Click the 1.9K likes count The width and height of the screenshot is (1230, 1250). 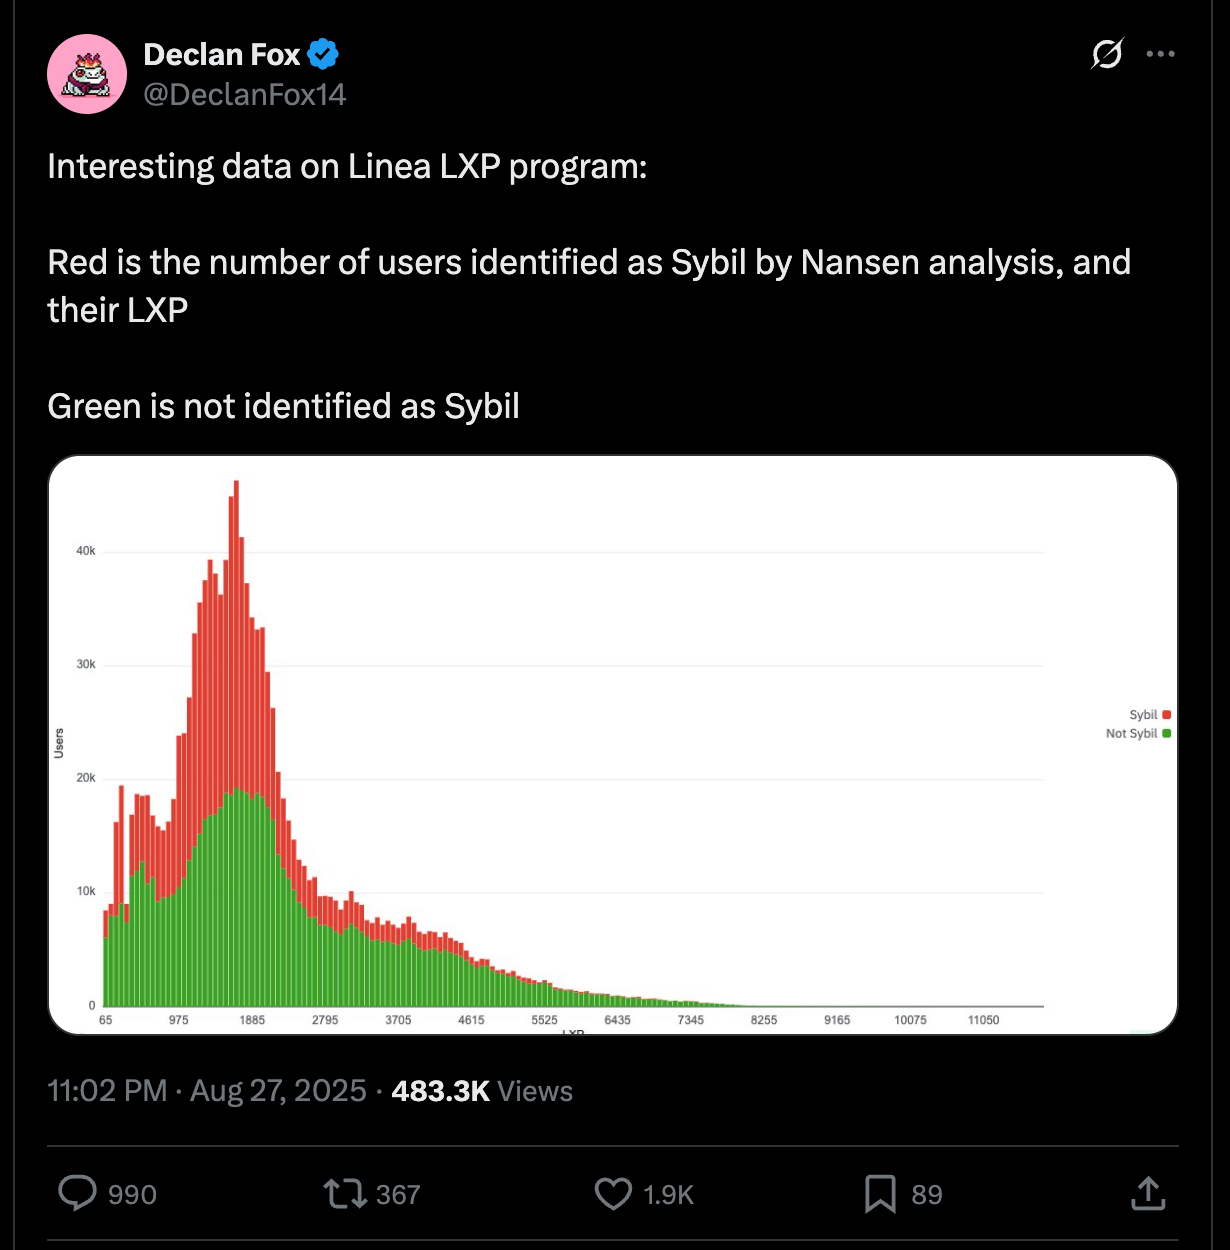click(x=668, y=1194)
